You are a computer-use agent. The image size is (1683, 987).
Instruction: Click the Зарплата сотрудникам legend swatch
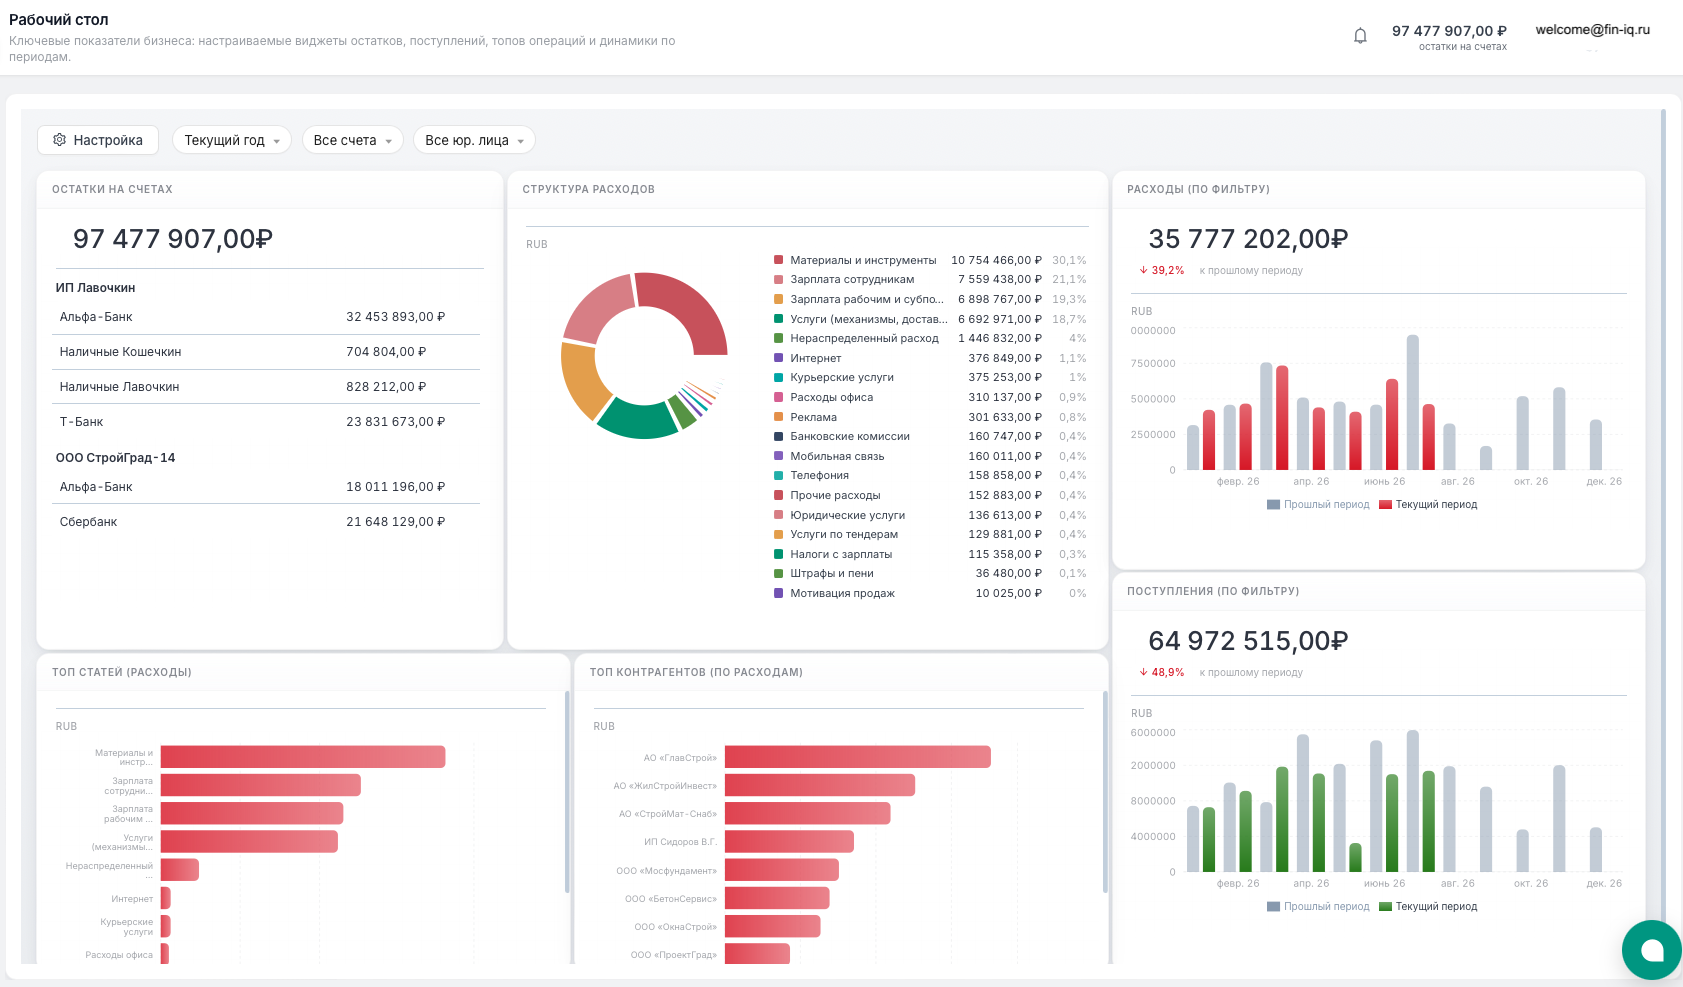coord(778,280)
